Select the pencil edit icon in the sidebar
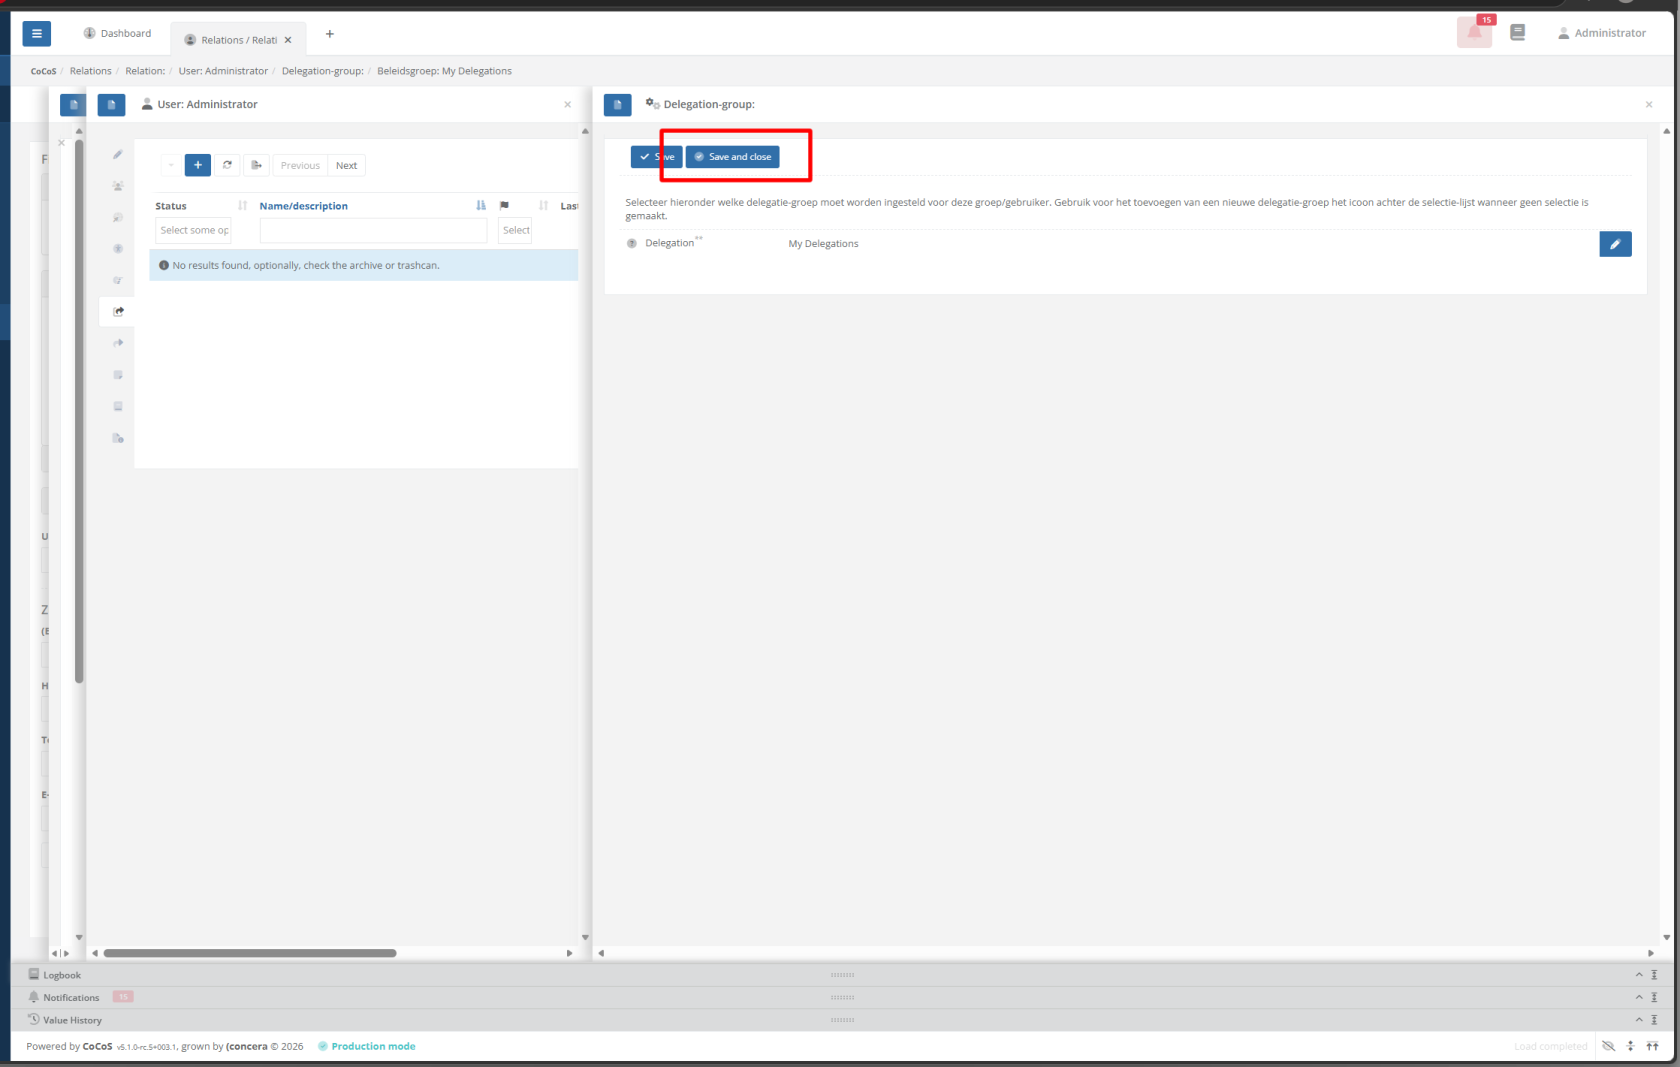Image resolution: width=1680 pixels, height=1067 pixels. 118,154
